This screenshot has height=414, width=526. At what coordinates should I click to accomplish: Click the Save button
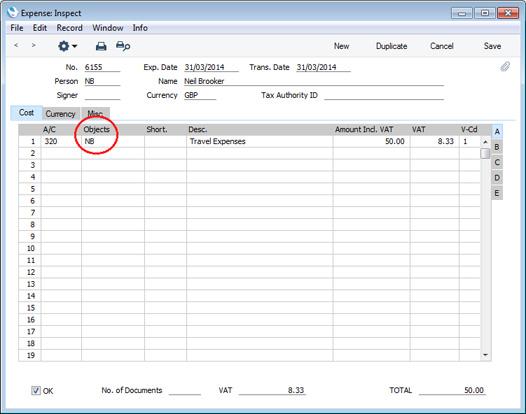pyautogui.click(x=492, y=46)
